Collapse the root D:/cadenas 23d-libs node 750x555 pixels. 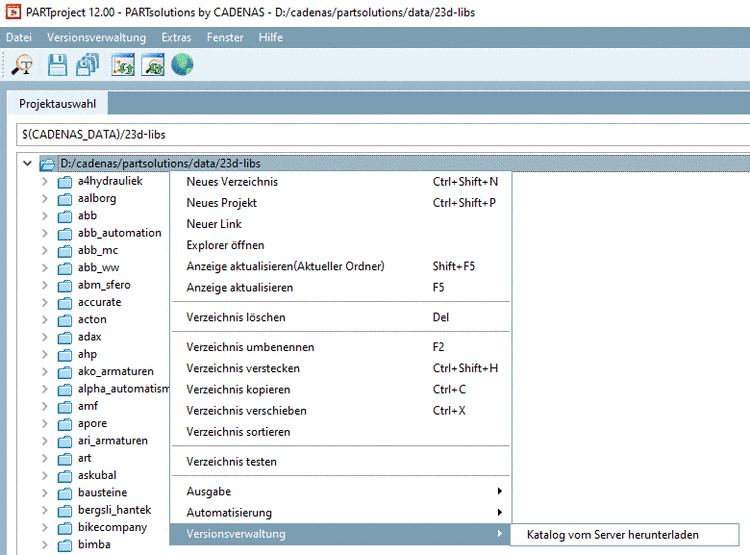pos(27,164)
